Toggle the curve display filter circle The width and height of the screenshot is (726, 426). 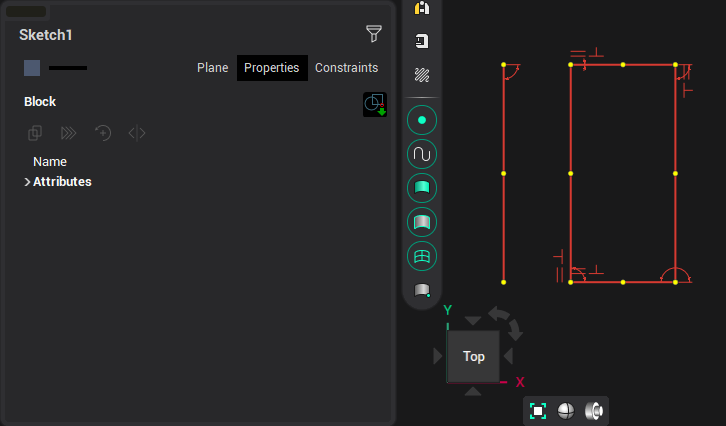coord(422,154)
